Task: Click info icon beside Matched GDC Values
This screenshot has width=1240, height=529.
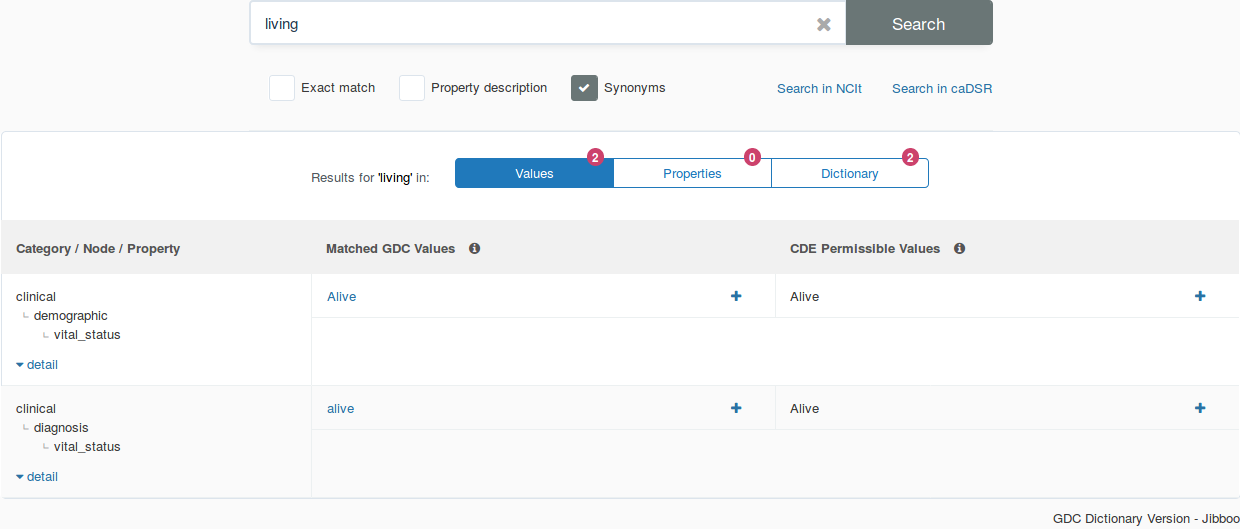Action: coord(475,248)
